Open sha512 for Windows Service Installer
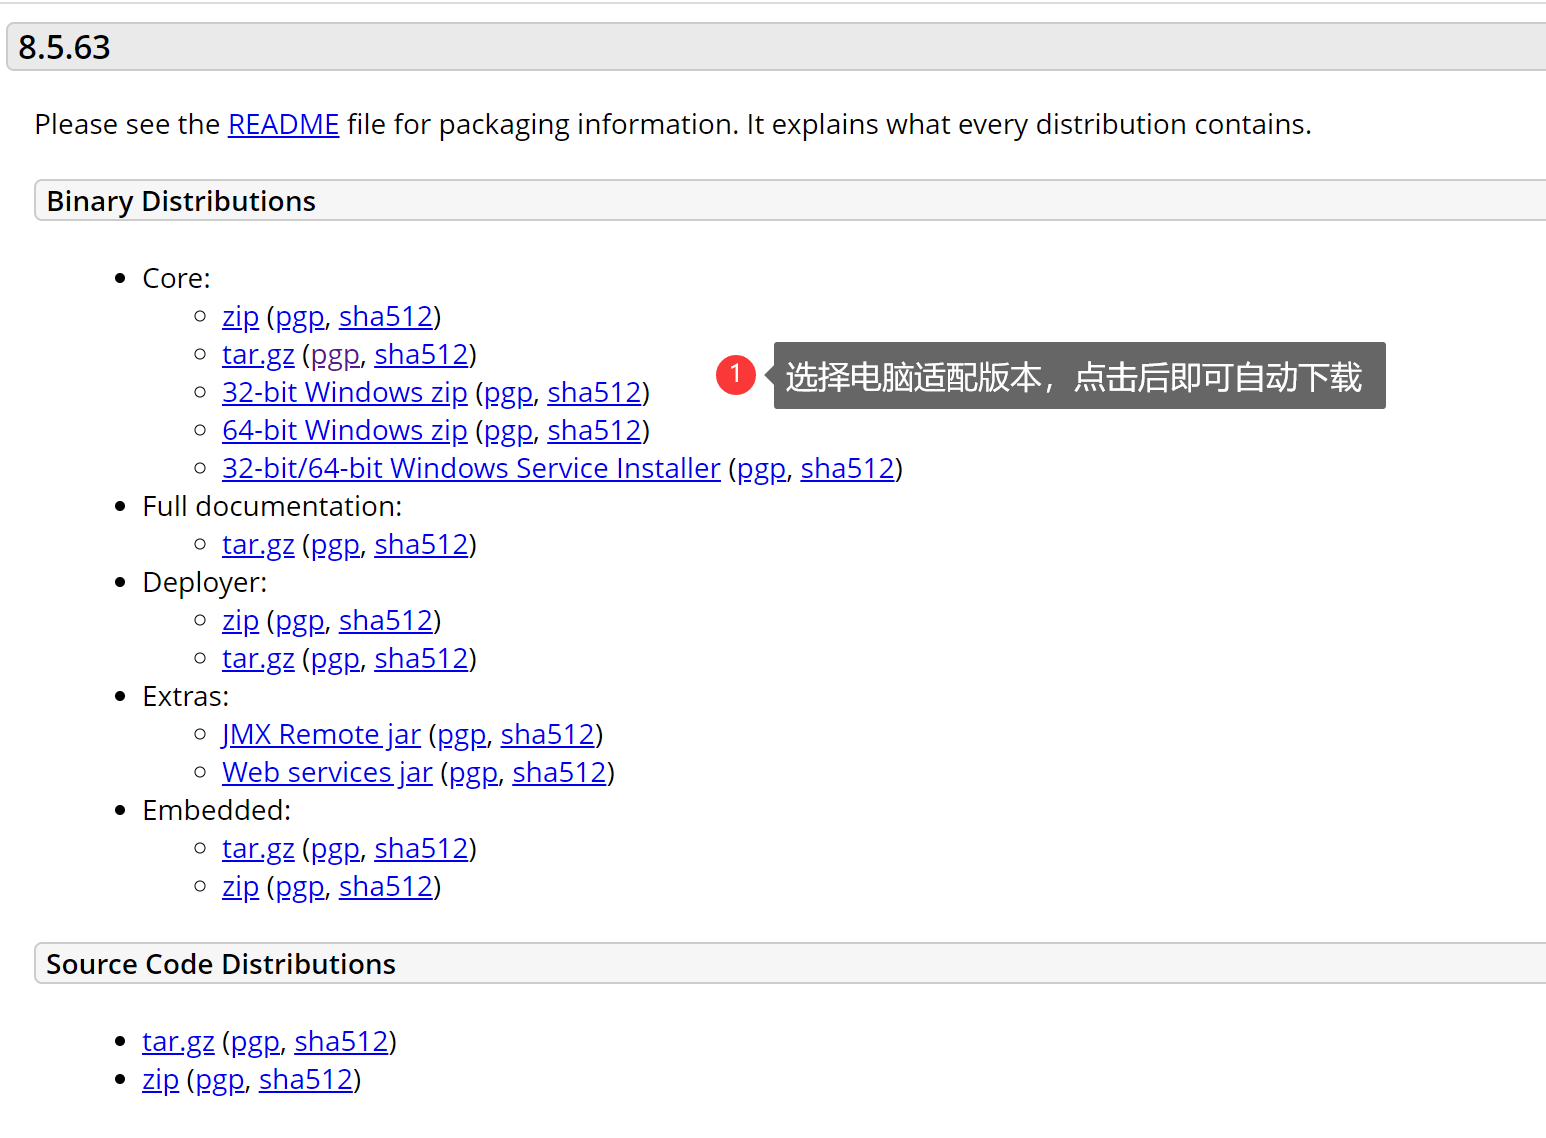 [847, 469]
